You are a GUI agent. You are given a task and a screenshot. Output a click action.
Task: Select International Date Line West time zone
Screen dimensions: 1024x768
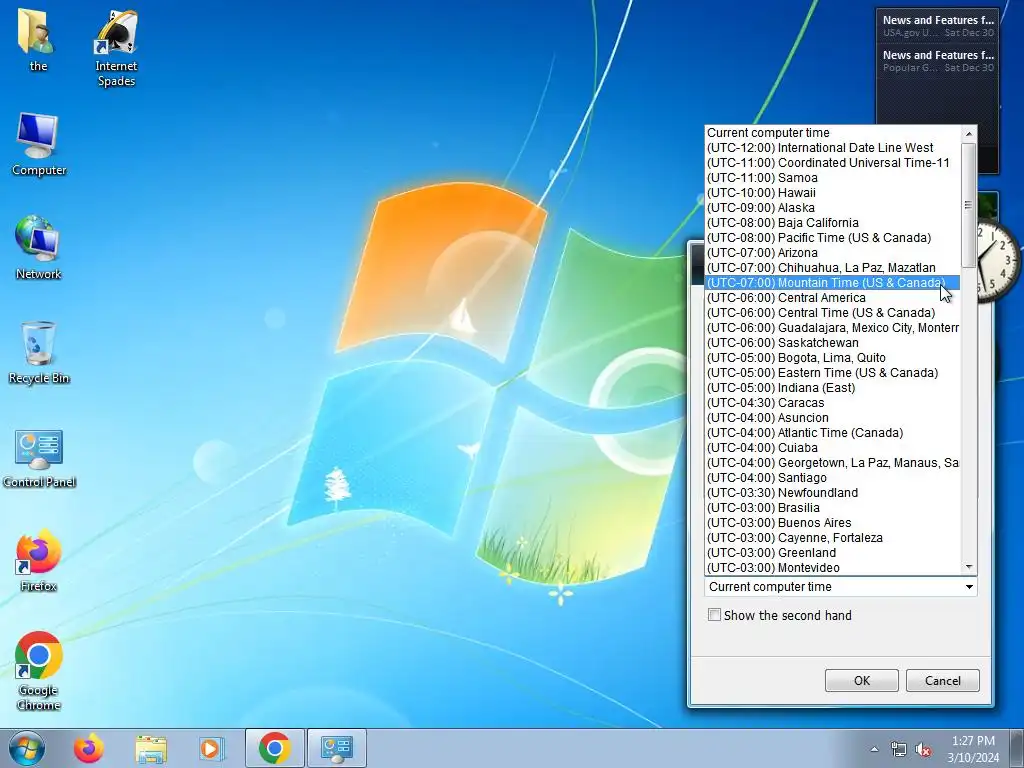(833, 148)
